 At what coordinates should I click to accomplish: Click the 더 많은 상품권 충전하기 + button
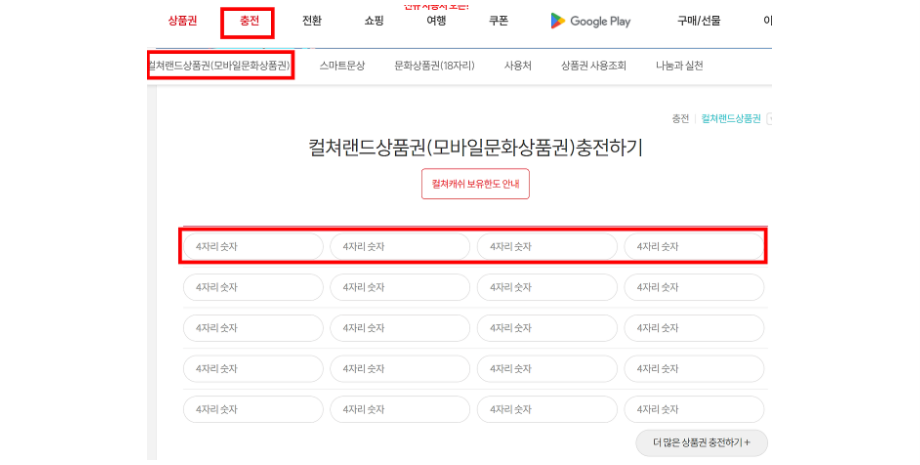pyautogui.click(x=701, y=443)
